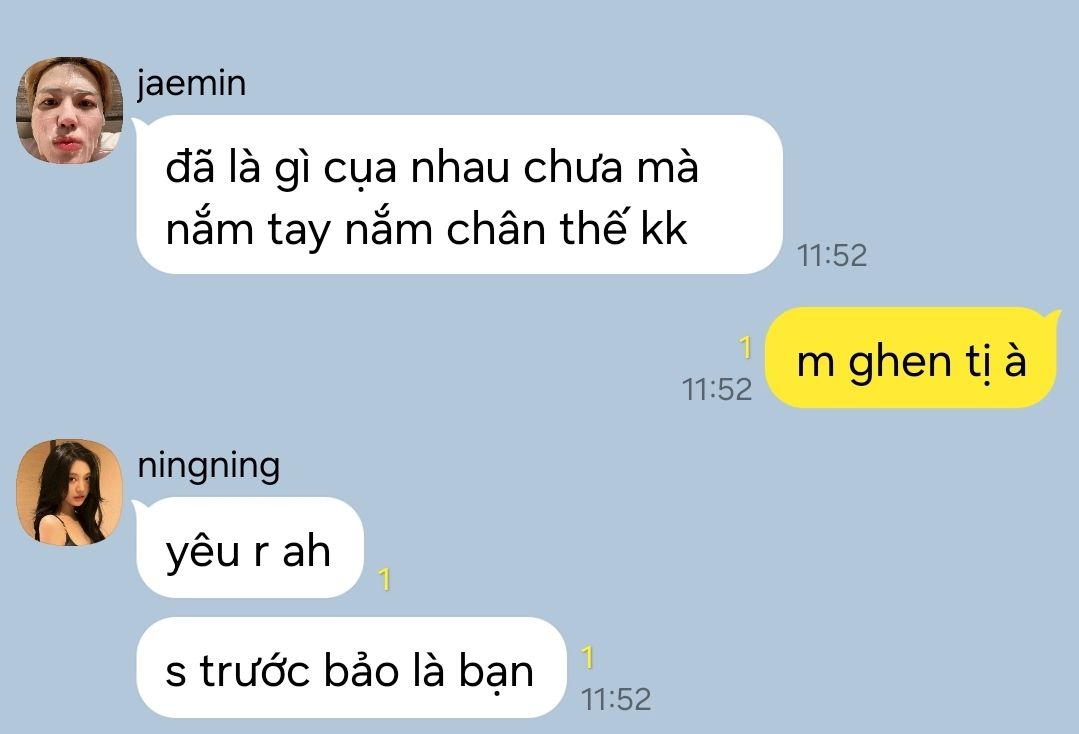Open jaemin's face-mask profile picture
The width and height of the screenshot is (1079, 734).
click(70, 110)
